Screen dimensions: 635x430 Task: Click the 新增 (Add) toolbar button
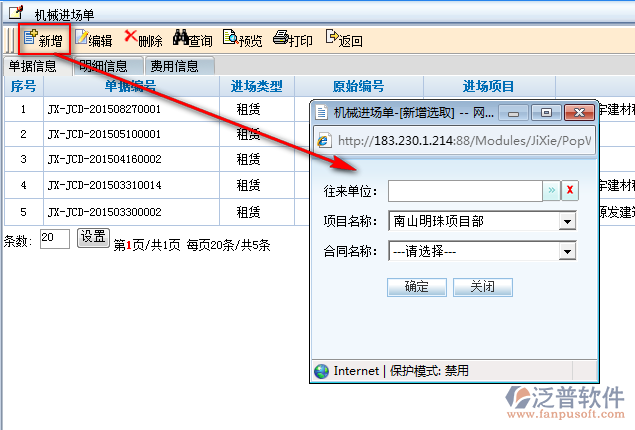[44, 40]
